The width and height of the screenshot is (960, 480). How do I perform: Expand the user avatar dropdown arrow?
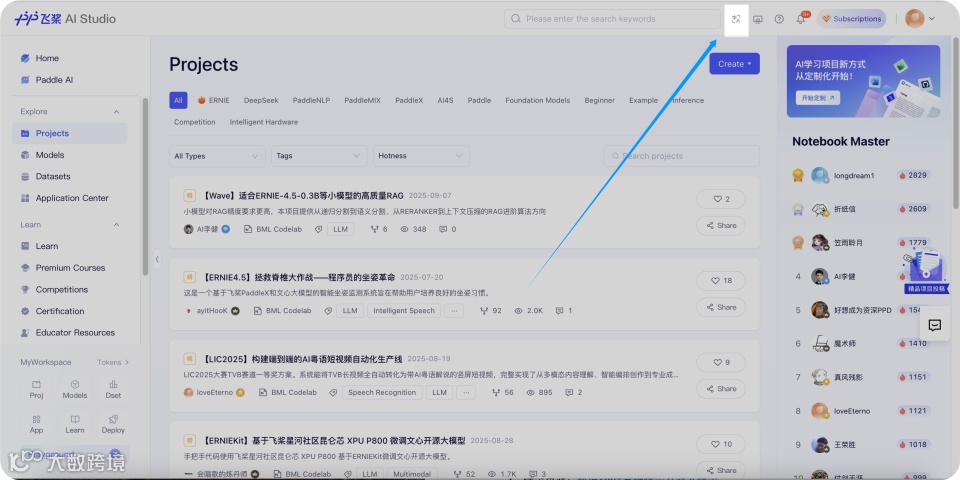pyautogui.click(x=932, y=19)
